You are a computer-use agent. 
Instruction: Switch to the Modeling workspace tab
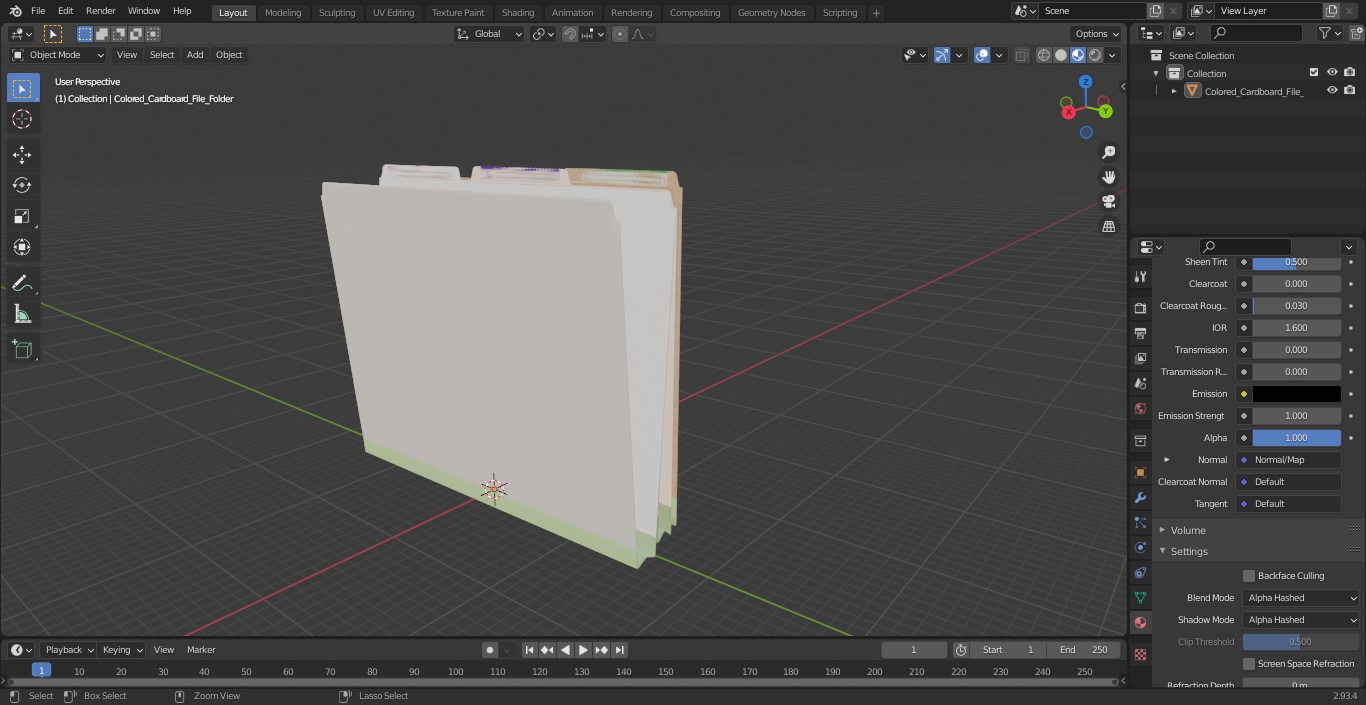coord(283,13)
